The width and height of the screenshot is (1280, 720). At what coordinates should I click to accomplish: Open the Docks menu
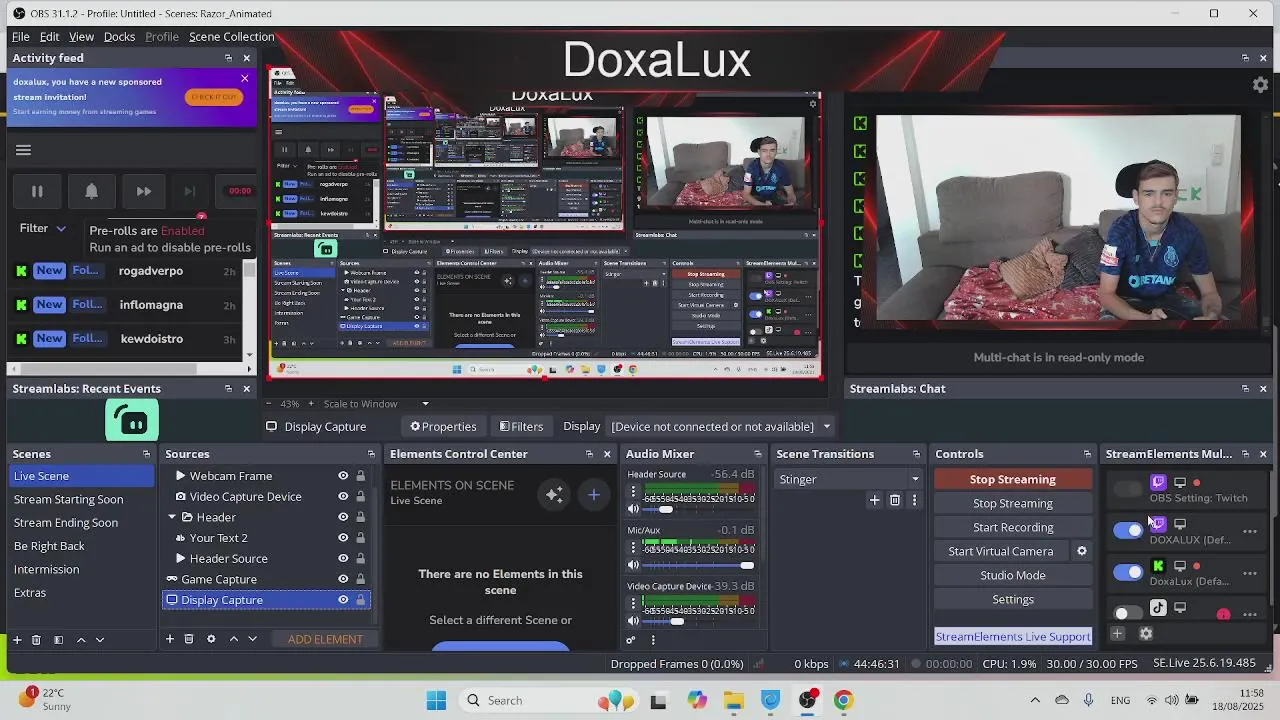click(x=119, y=37)
